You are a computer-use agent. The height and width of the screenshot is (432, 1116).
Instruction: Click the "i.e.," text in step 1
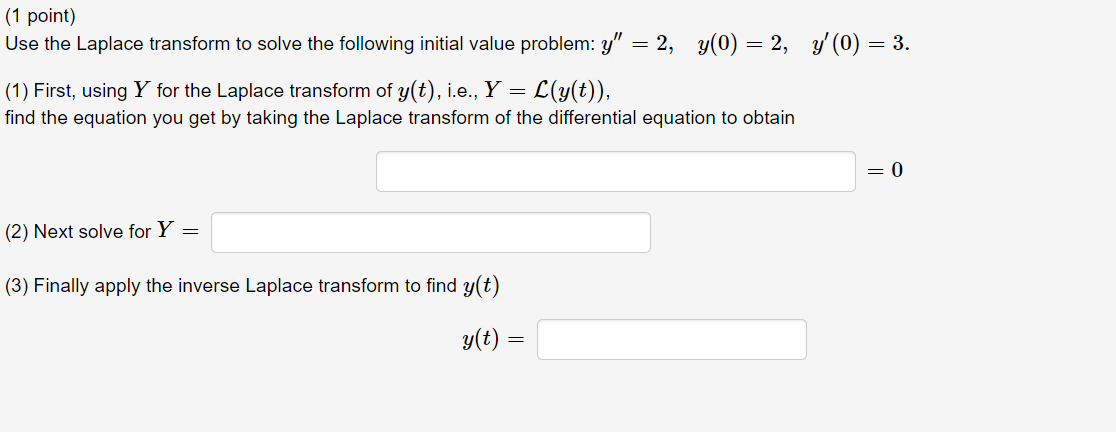pyautogui.click(x=463, y=91)
